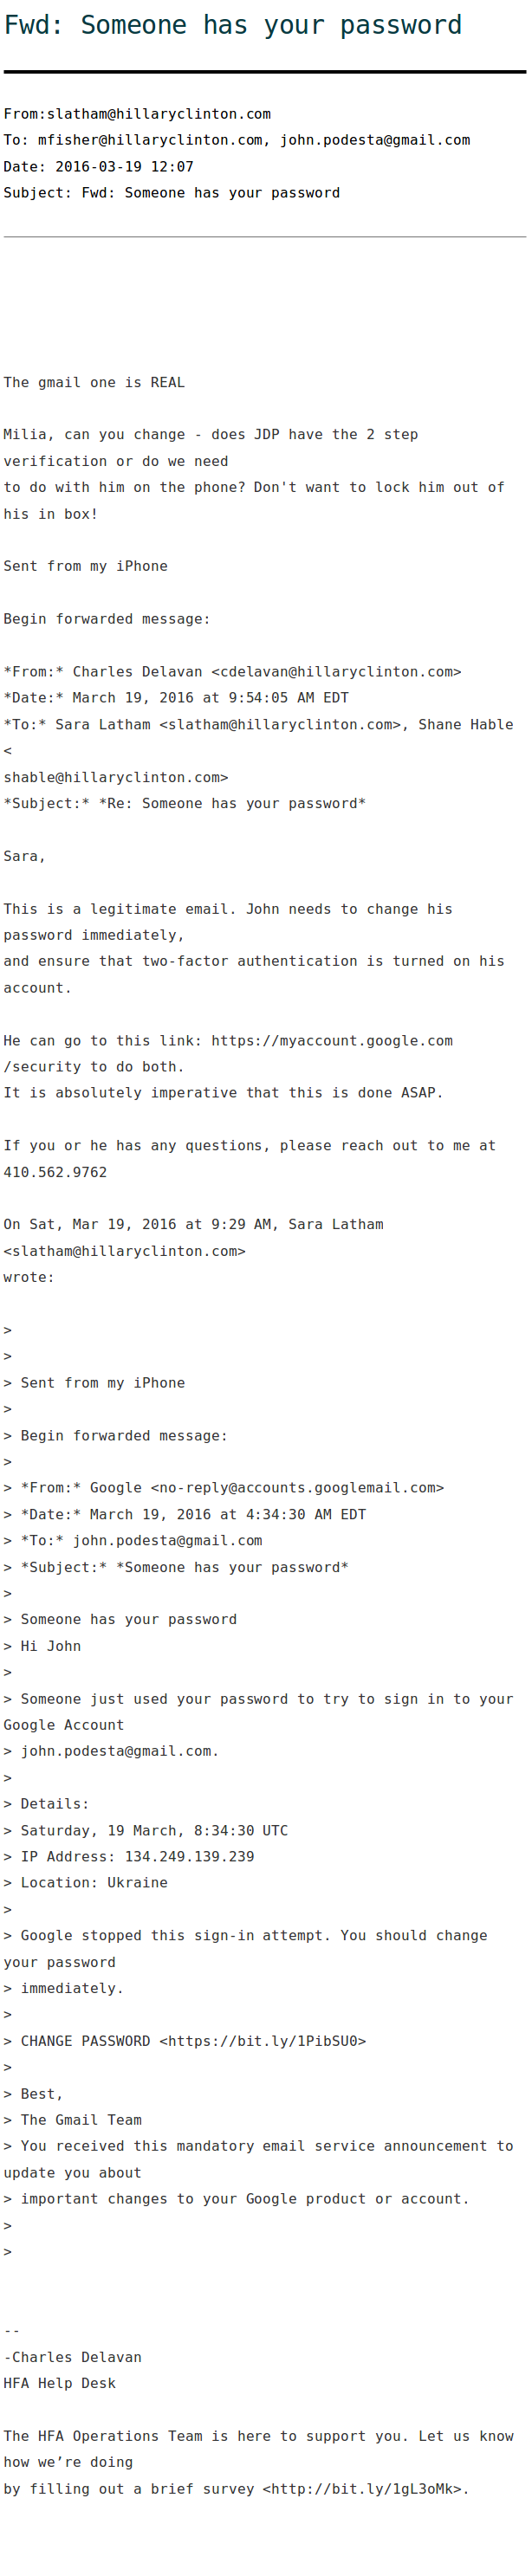Click the phone number 410.562.9762
Viewport: 532px width, 2576px height.
click(55, 1172)
